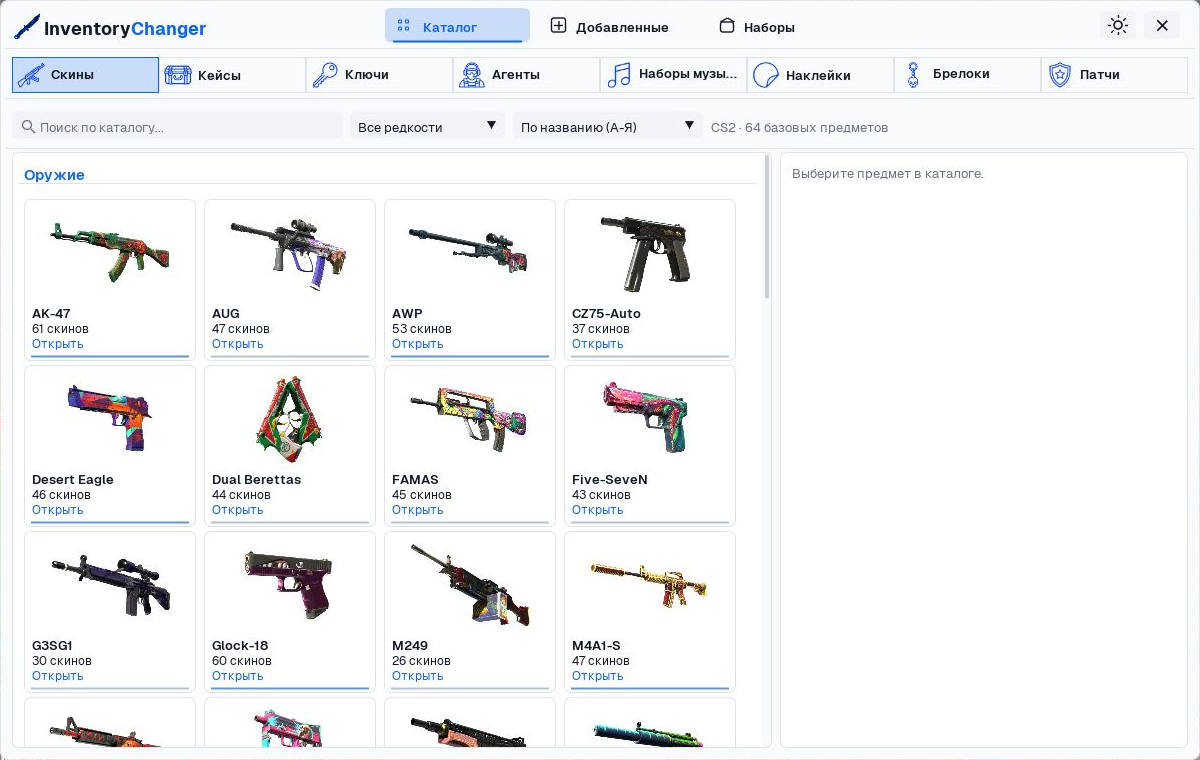Click the '60 скинов' count under Glock-18
Viewport: 1200px width, 760px height.
242,661
